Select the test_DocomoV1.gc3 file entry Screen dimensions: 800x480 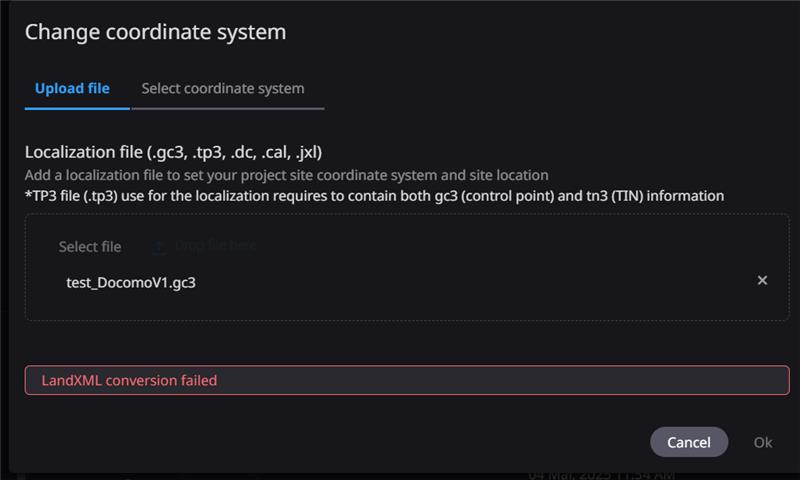pyautogui.click(x=131, y=282)
